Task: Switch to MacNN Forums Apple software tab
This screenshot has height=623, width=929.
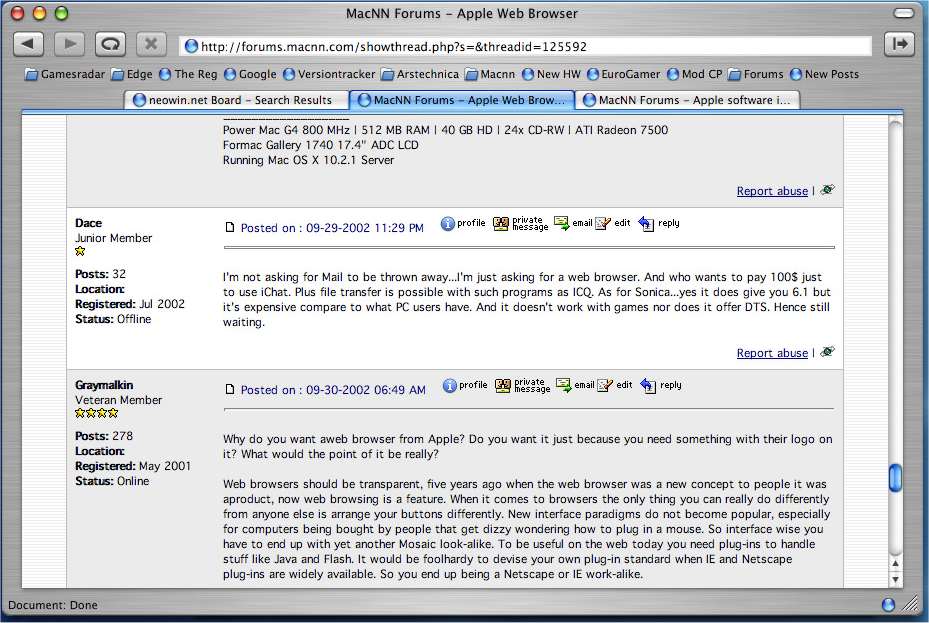Action: (687, 100)
